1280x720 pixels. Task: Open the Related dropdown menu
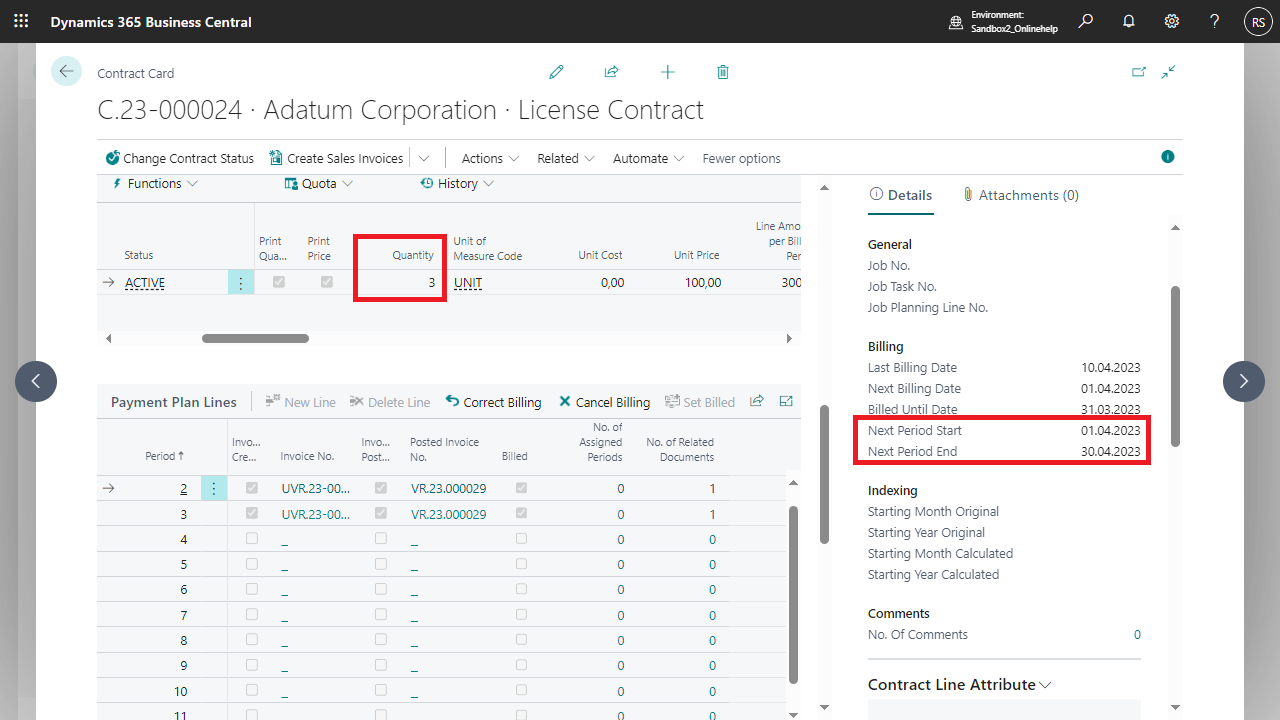pos(565,158)
